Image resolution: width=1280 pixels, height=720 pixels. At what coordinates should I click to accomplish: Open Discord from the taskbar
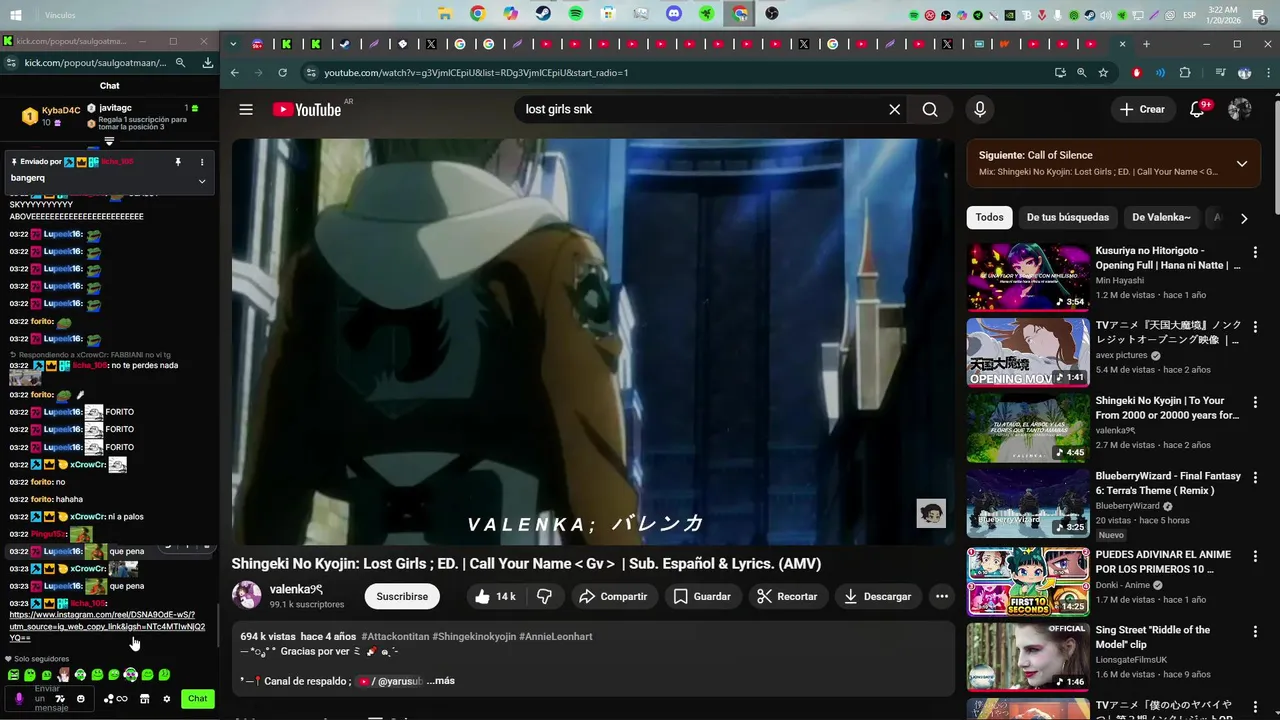point(674,13)
